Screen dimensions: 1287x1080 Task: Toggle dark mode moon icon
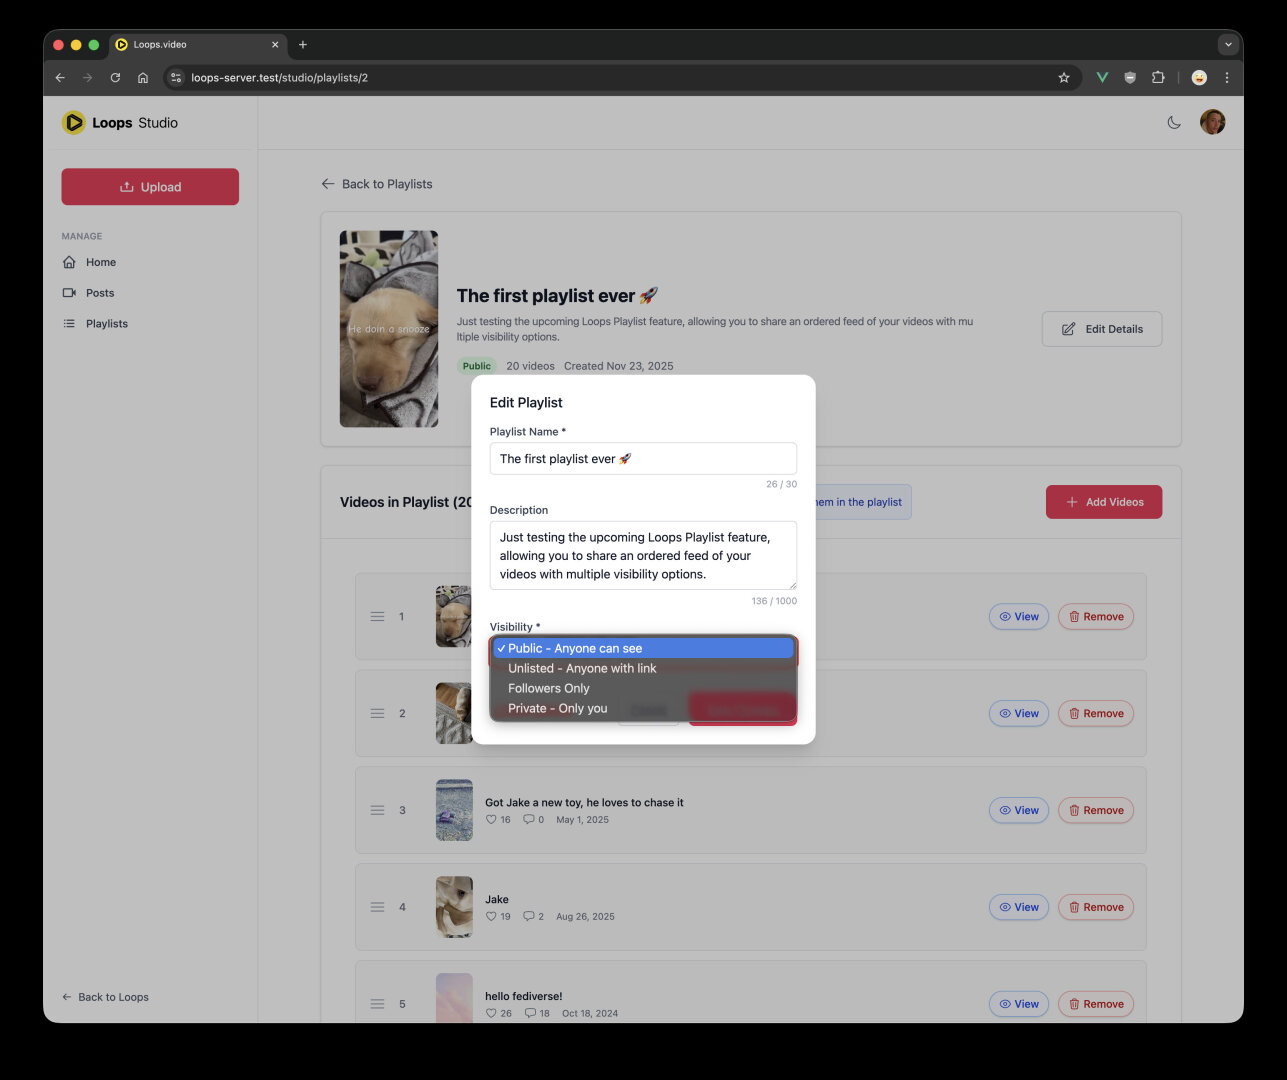(1174, 123)
